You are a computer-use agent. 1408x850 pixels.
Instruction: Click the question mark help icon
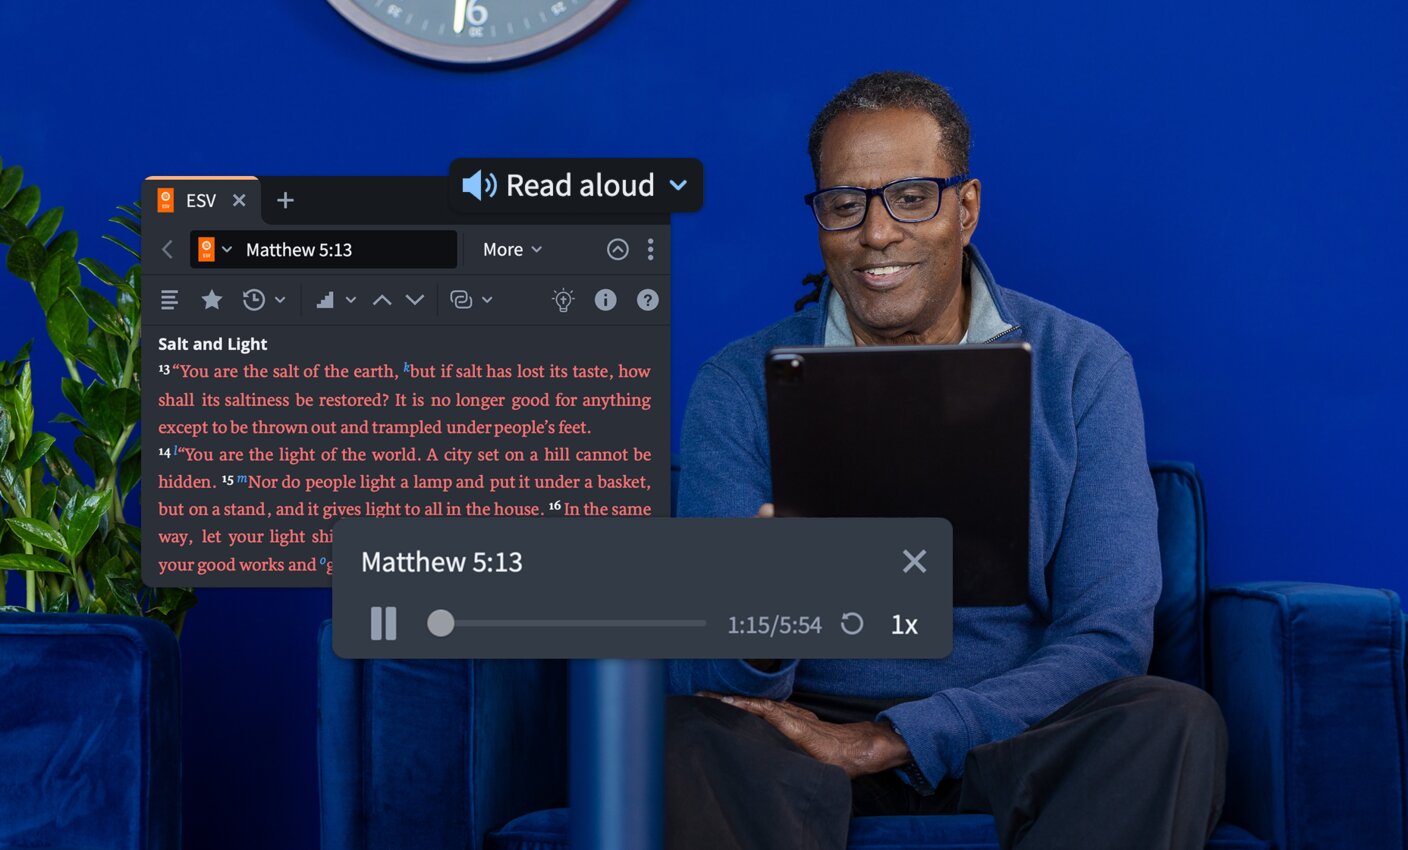click(x=648, y=300)
